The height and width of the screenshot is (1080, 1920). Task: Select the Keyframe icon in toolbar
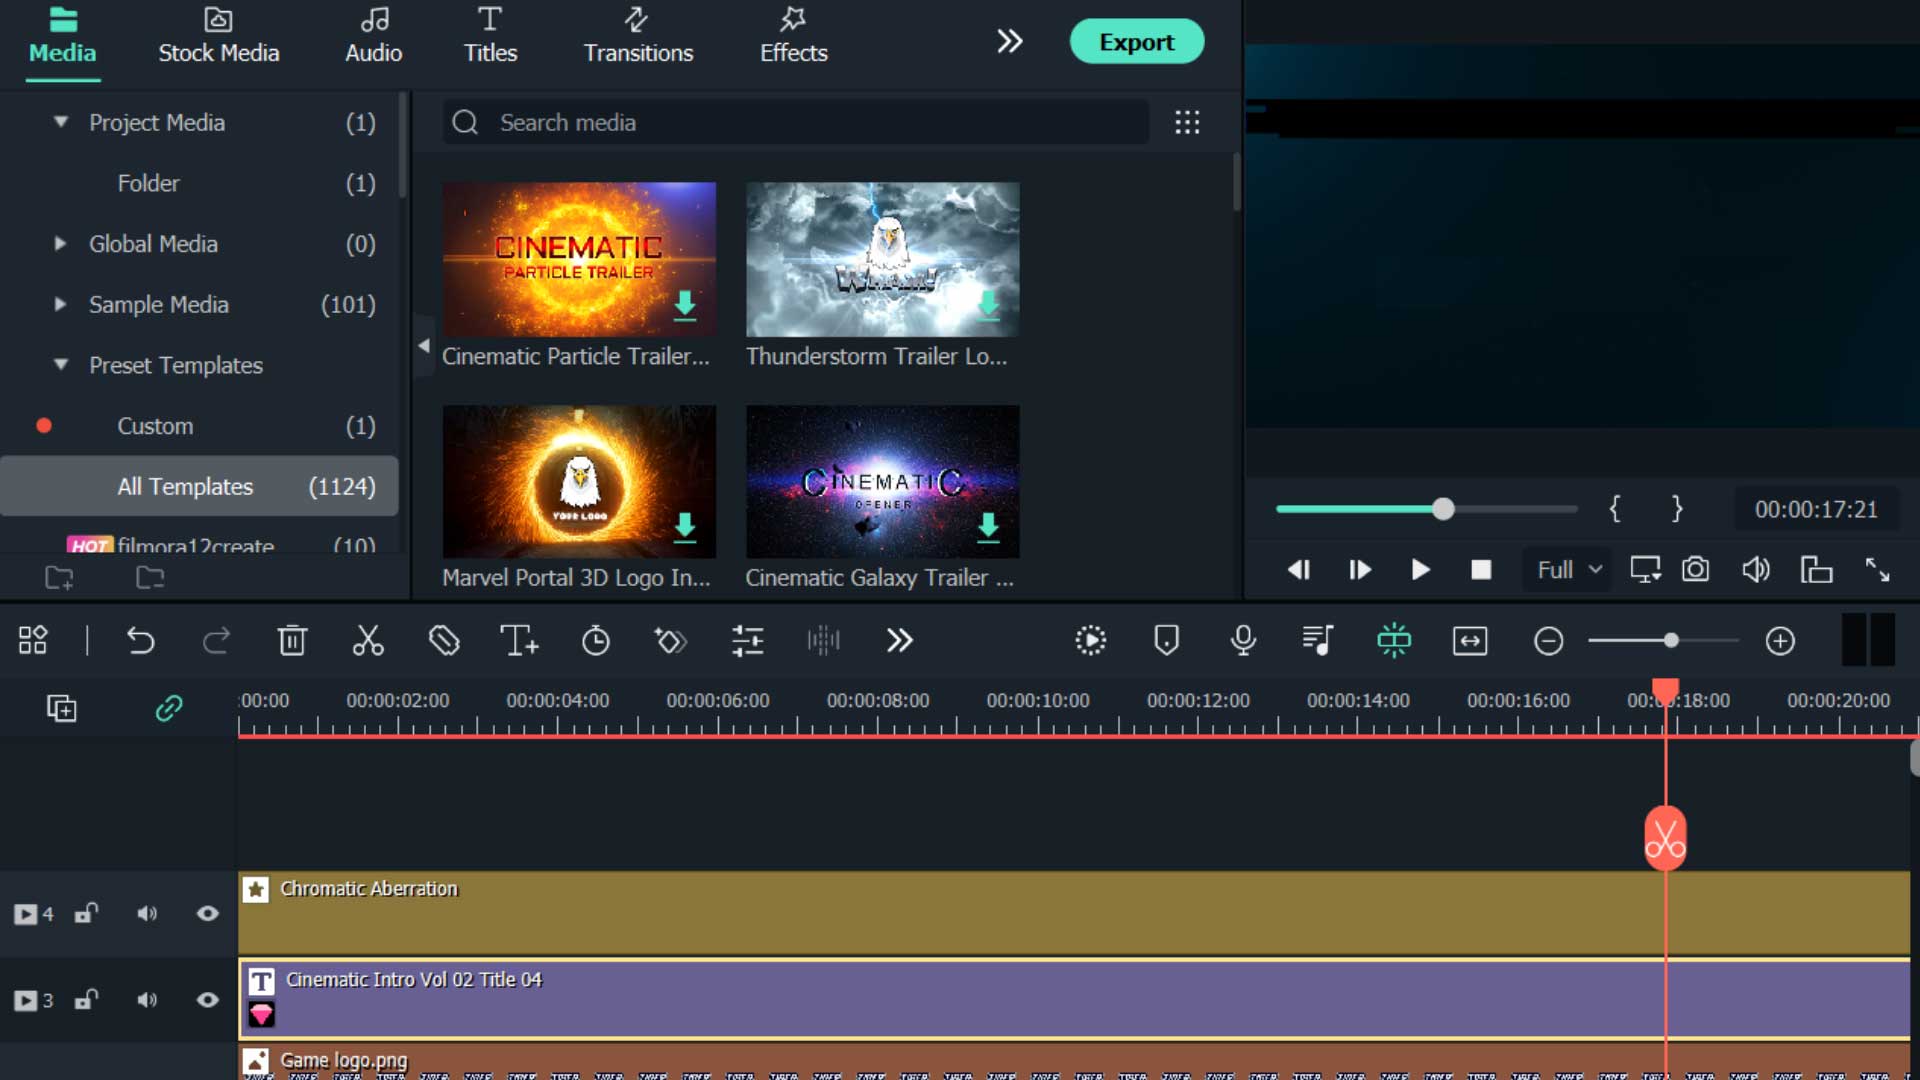pyautogui.click(x=670, y=641)
